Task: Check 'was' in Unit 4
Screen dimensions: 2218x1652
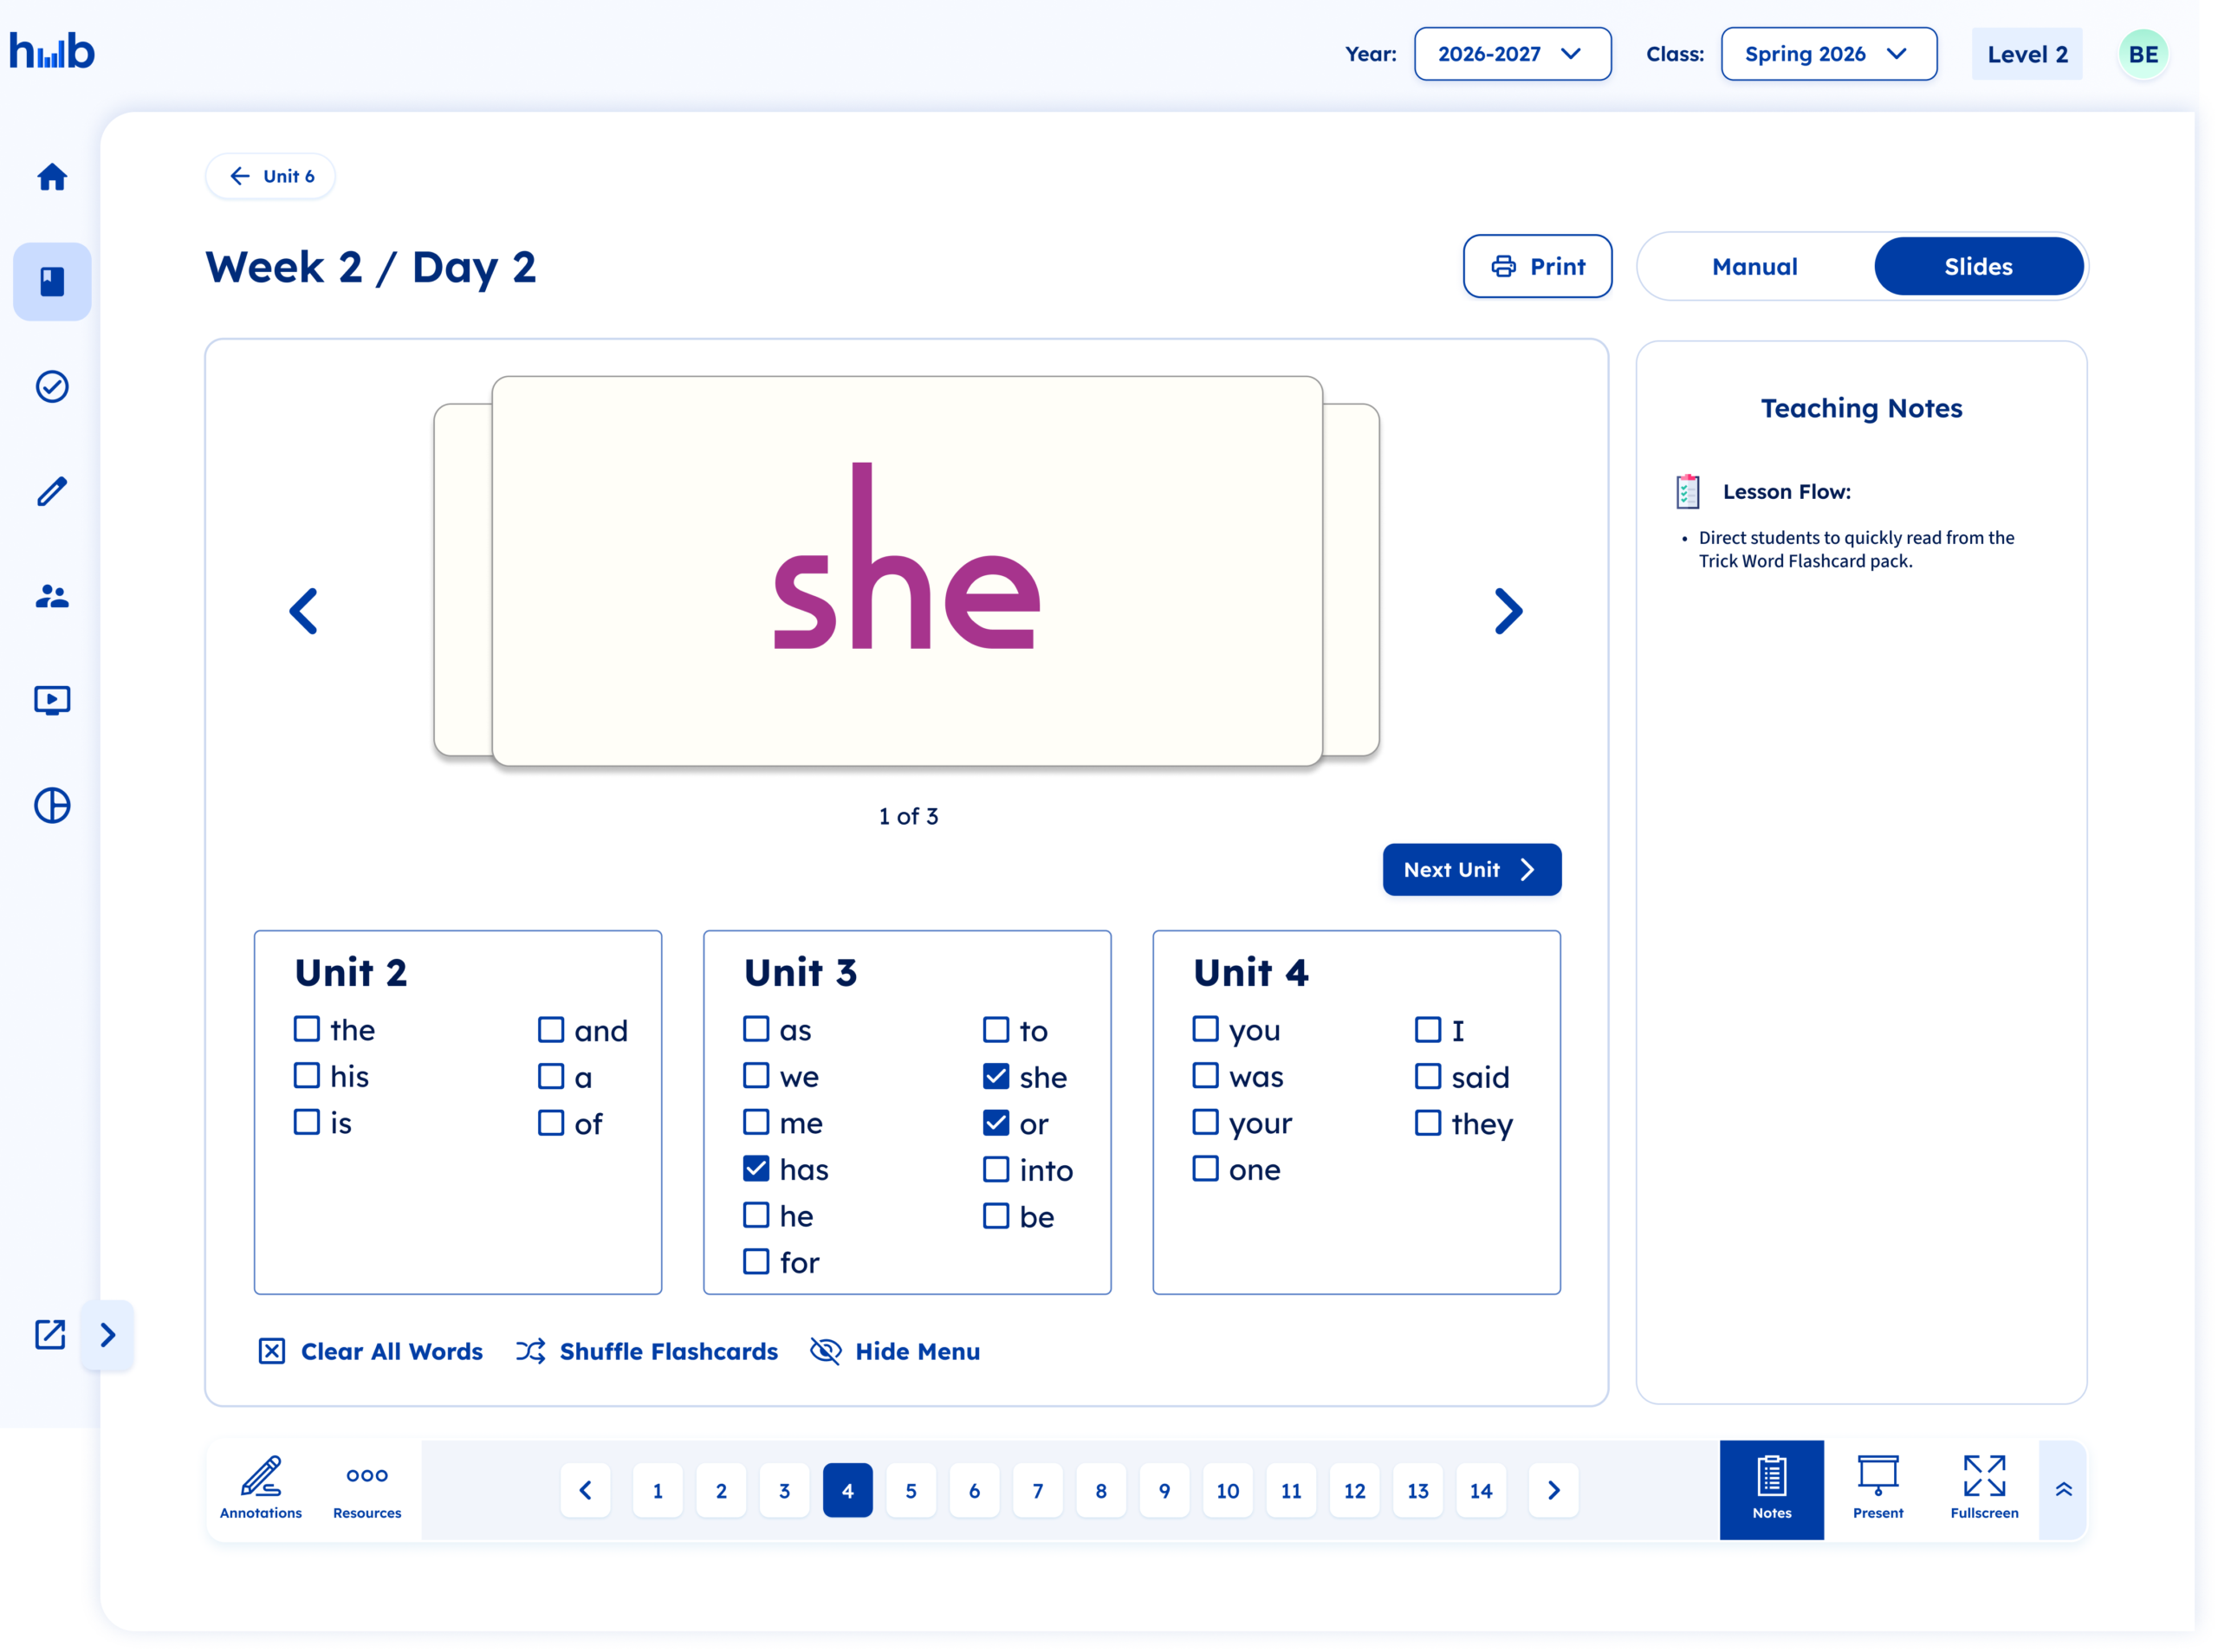Action: click(1204, 1075)
